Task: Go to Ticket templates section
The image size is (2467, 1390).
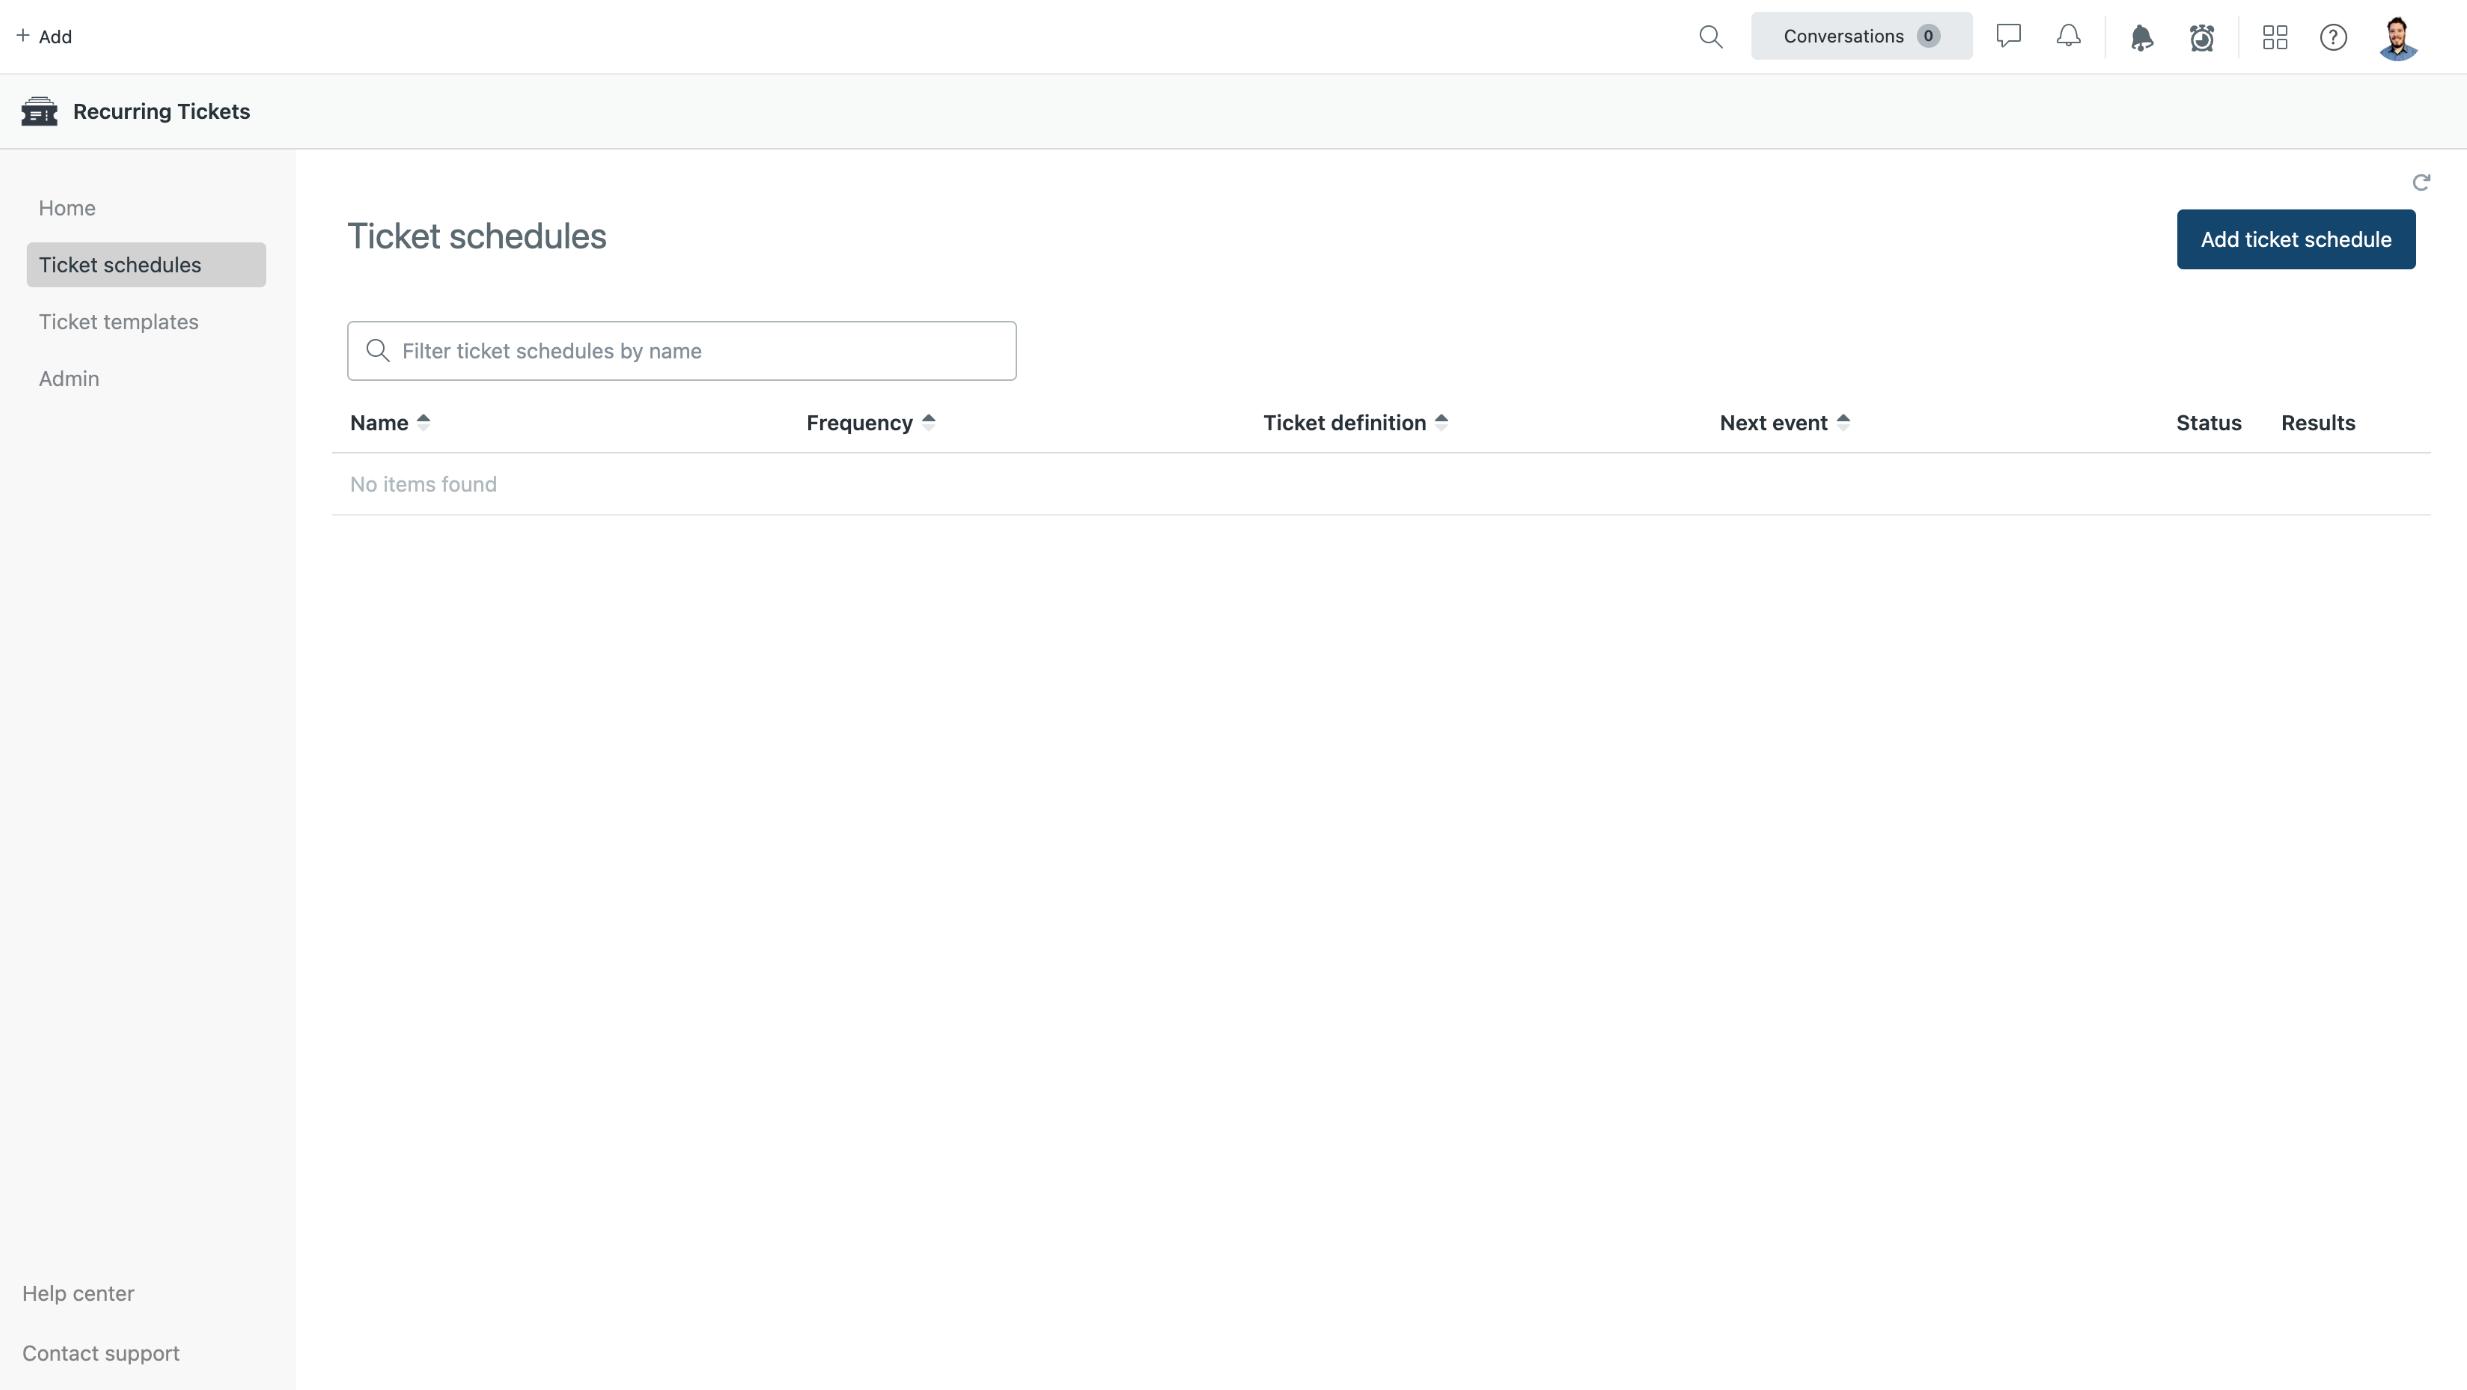Action: pyautogui.click(x=118, y=322)
